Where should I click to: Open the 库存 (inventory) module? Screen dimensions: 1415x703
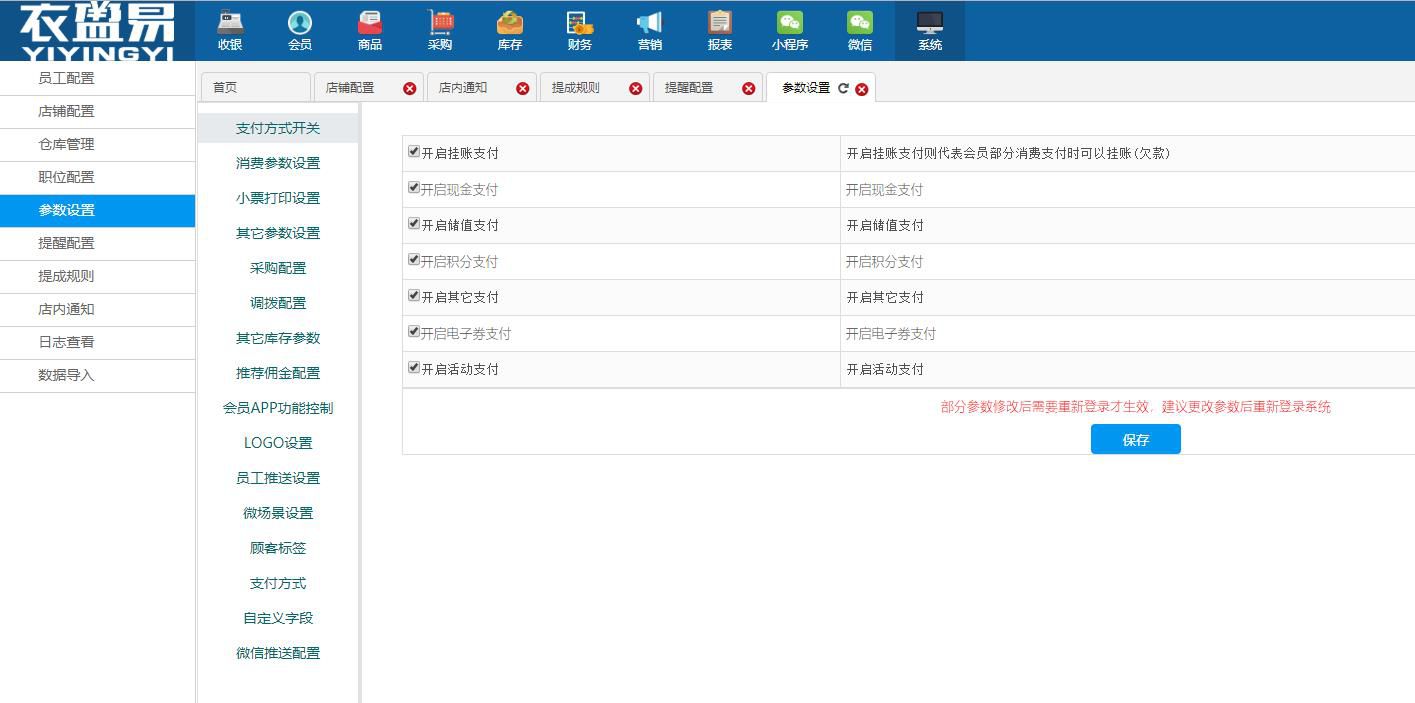509,30
